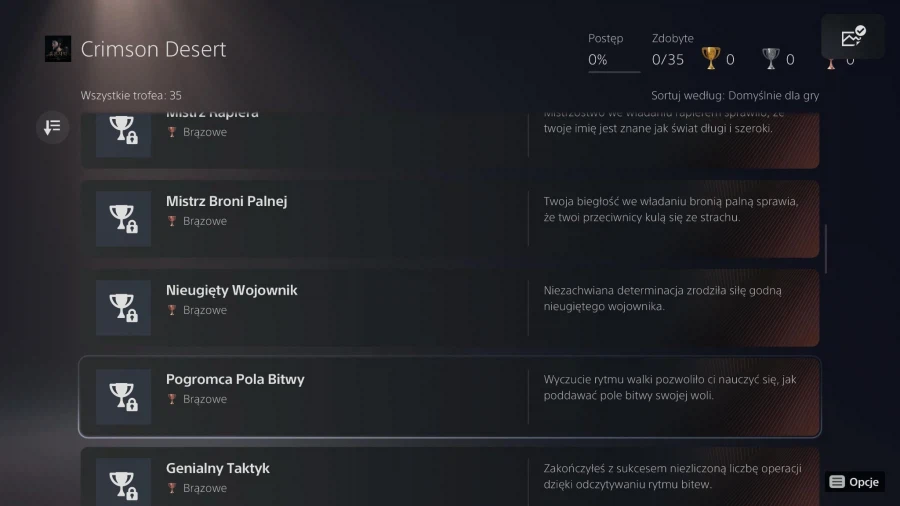Select the Genialny Taktyk trophy title

point(217,468)
